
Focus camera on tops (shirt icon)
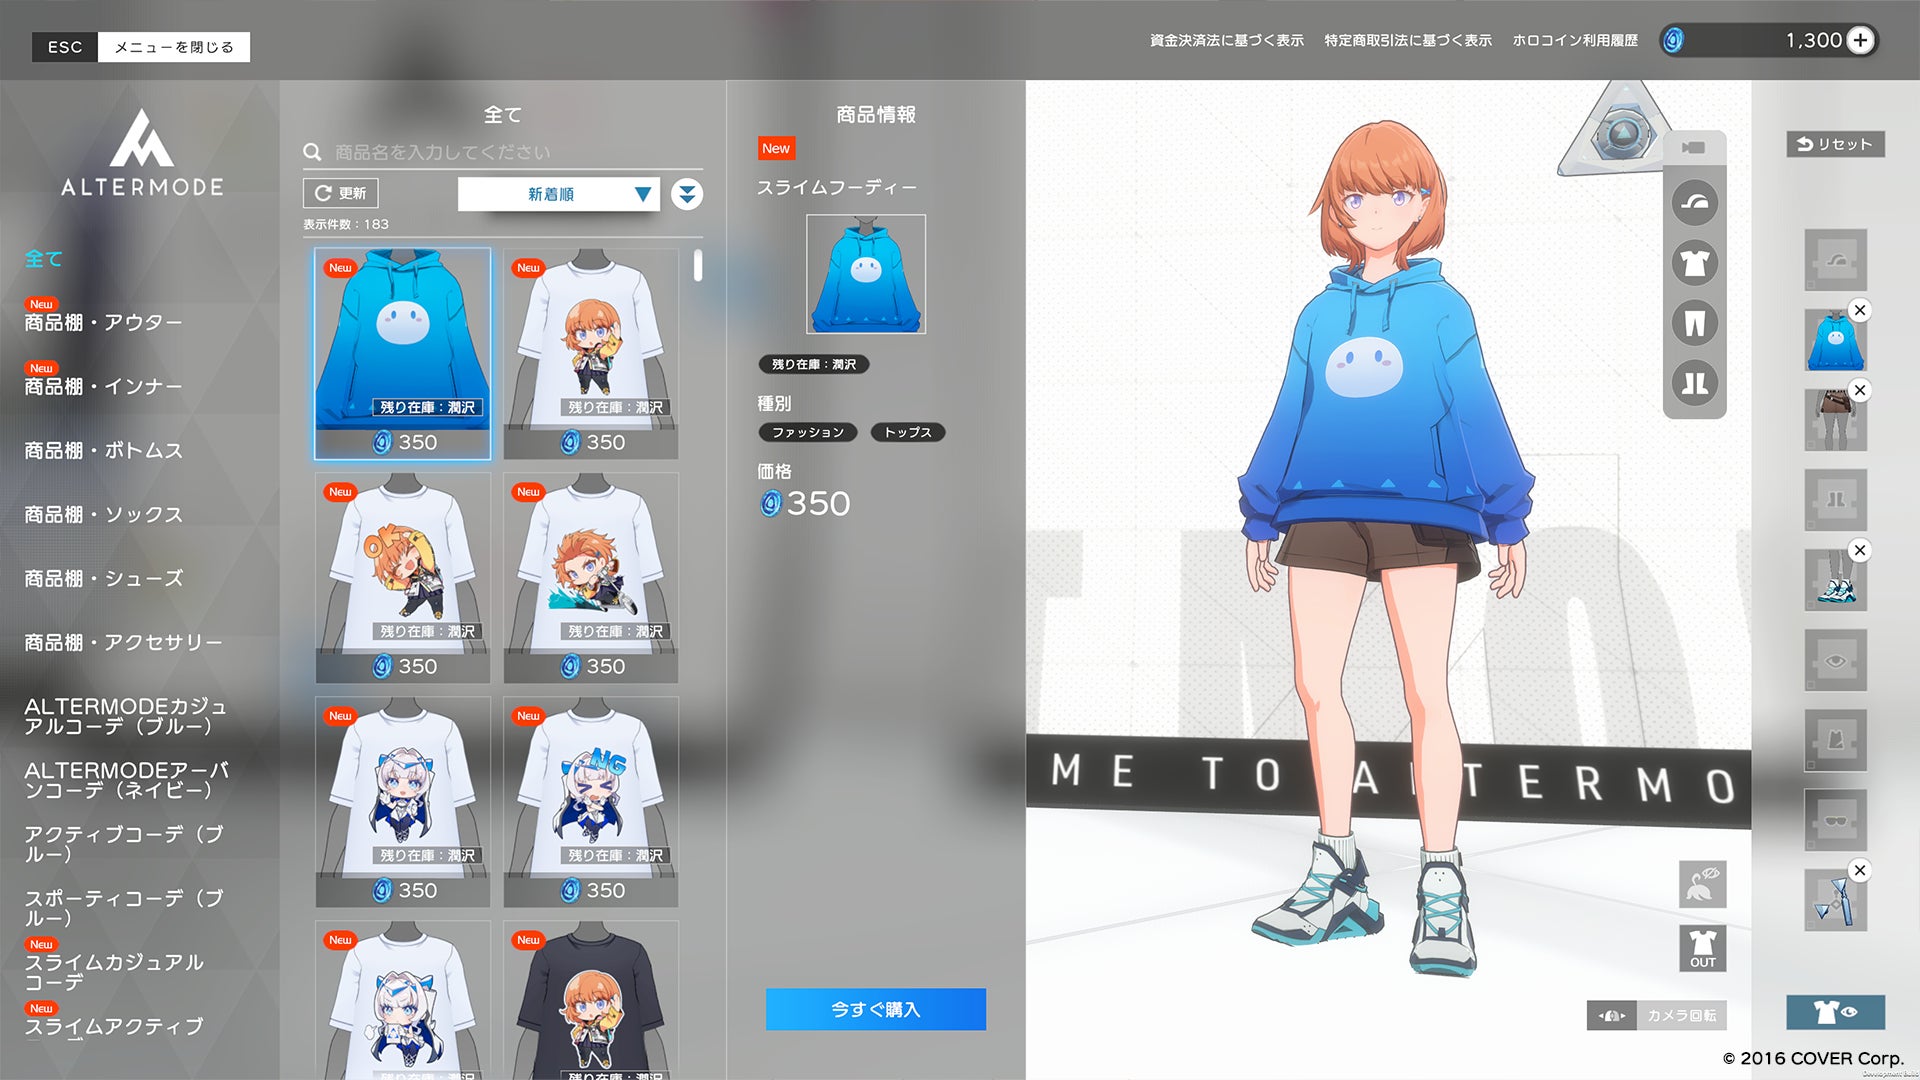(x=1694, y=263)
